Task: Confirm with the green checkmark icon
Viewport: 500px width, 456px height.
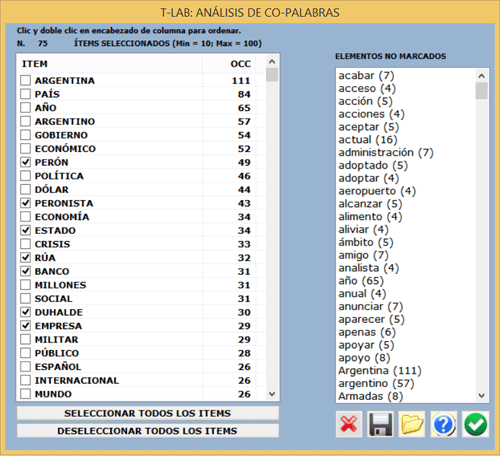Action: (475, 424)
